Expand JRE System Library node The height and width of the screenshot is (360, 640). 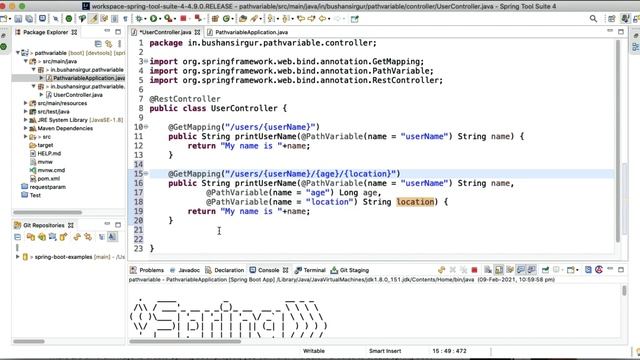25,120
